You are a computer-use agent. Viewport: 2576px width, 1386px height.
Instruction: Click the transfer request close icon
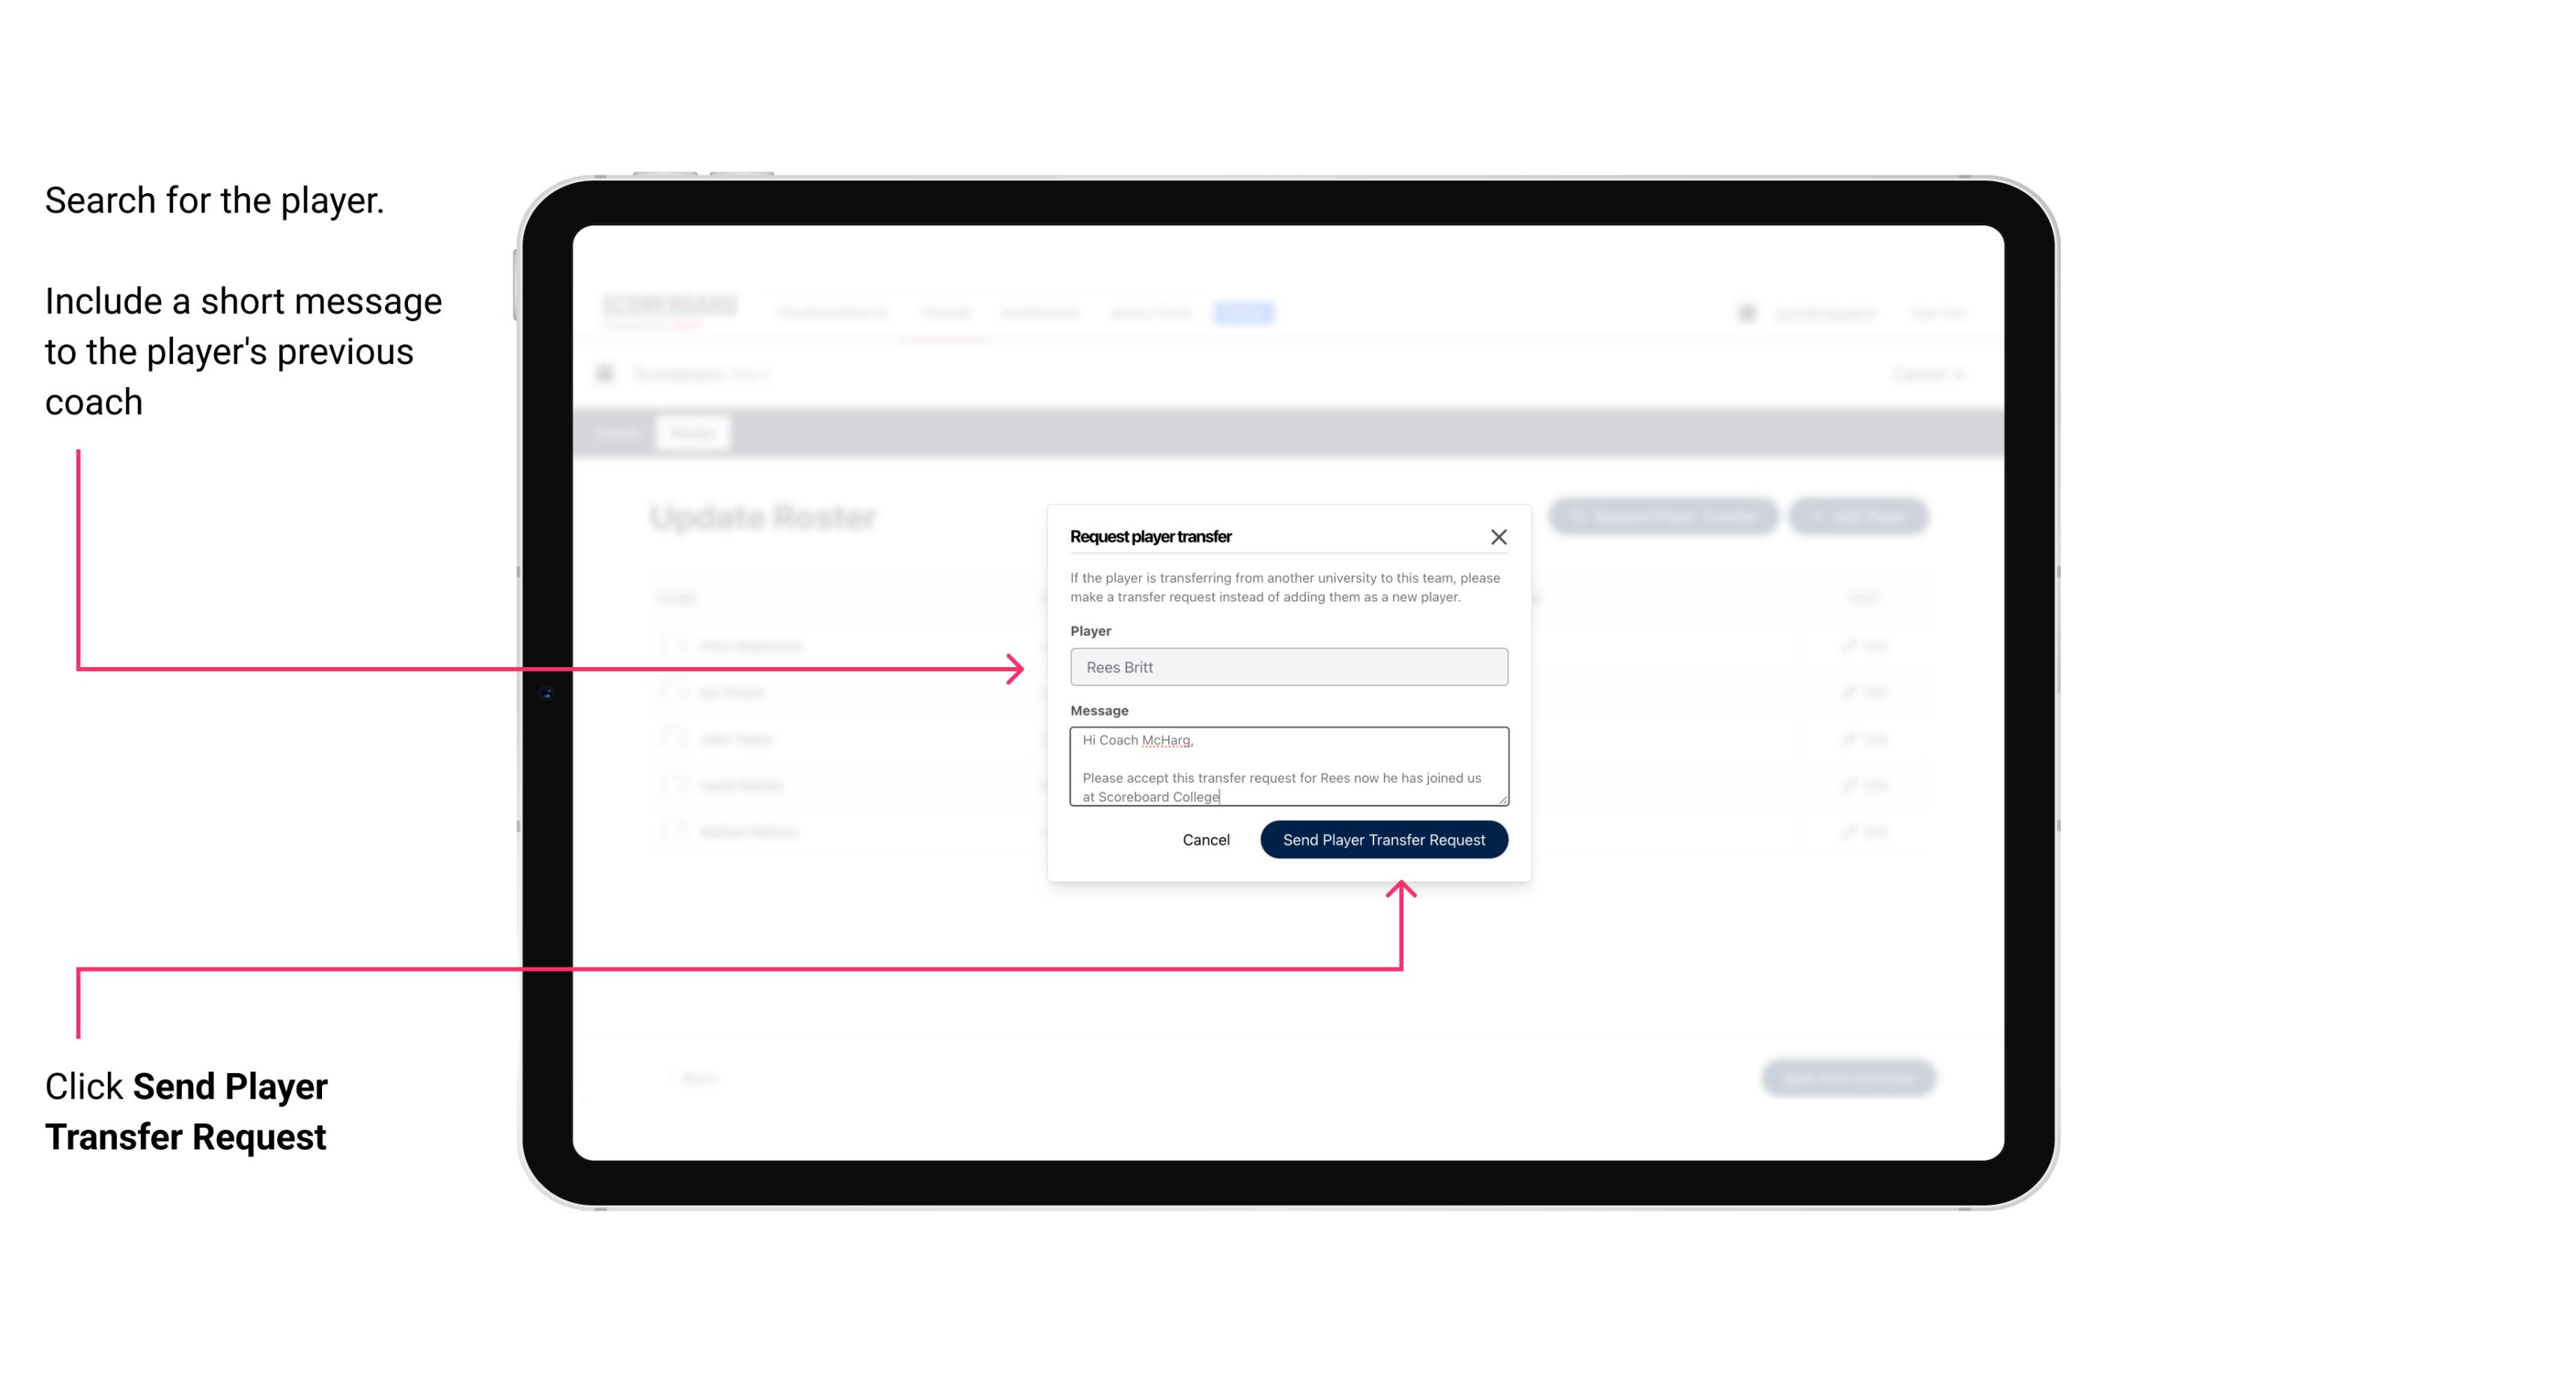pyautogui.click(x=1499, y=536)
